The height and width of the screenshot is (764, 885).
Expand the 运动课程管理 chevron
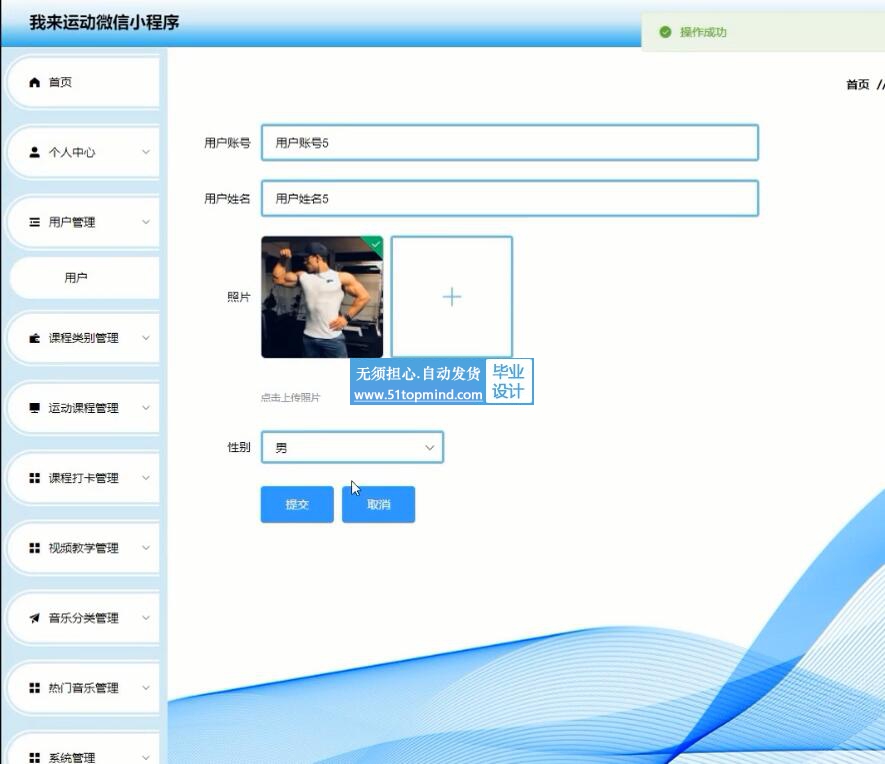(146, 408)
